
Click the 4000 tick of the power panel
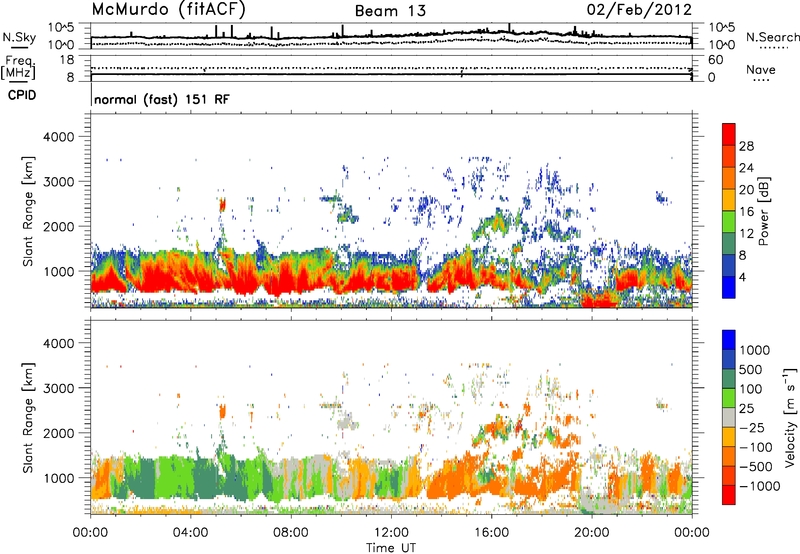(59, 137)
